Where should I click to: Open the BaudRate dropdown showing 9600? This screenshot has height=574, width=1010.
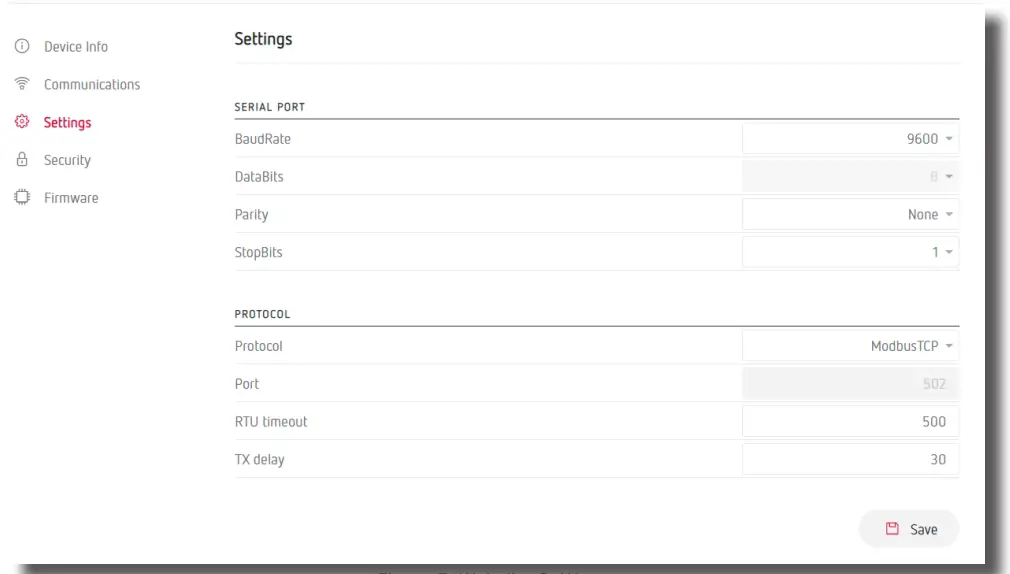point(850,139)
